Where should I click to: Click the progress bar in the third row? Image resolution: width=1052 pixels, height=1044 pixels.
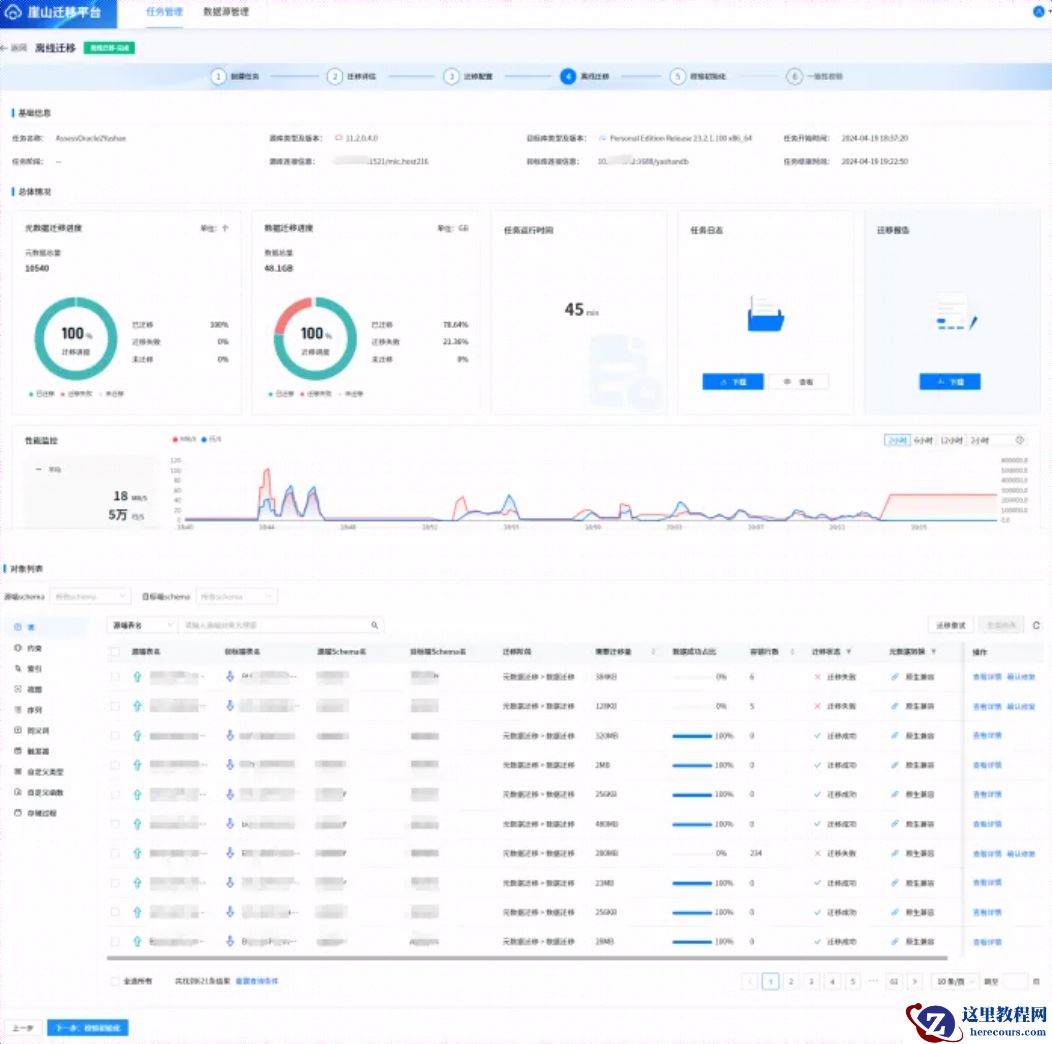[692, 736]
